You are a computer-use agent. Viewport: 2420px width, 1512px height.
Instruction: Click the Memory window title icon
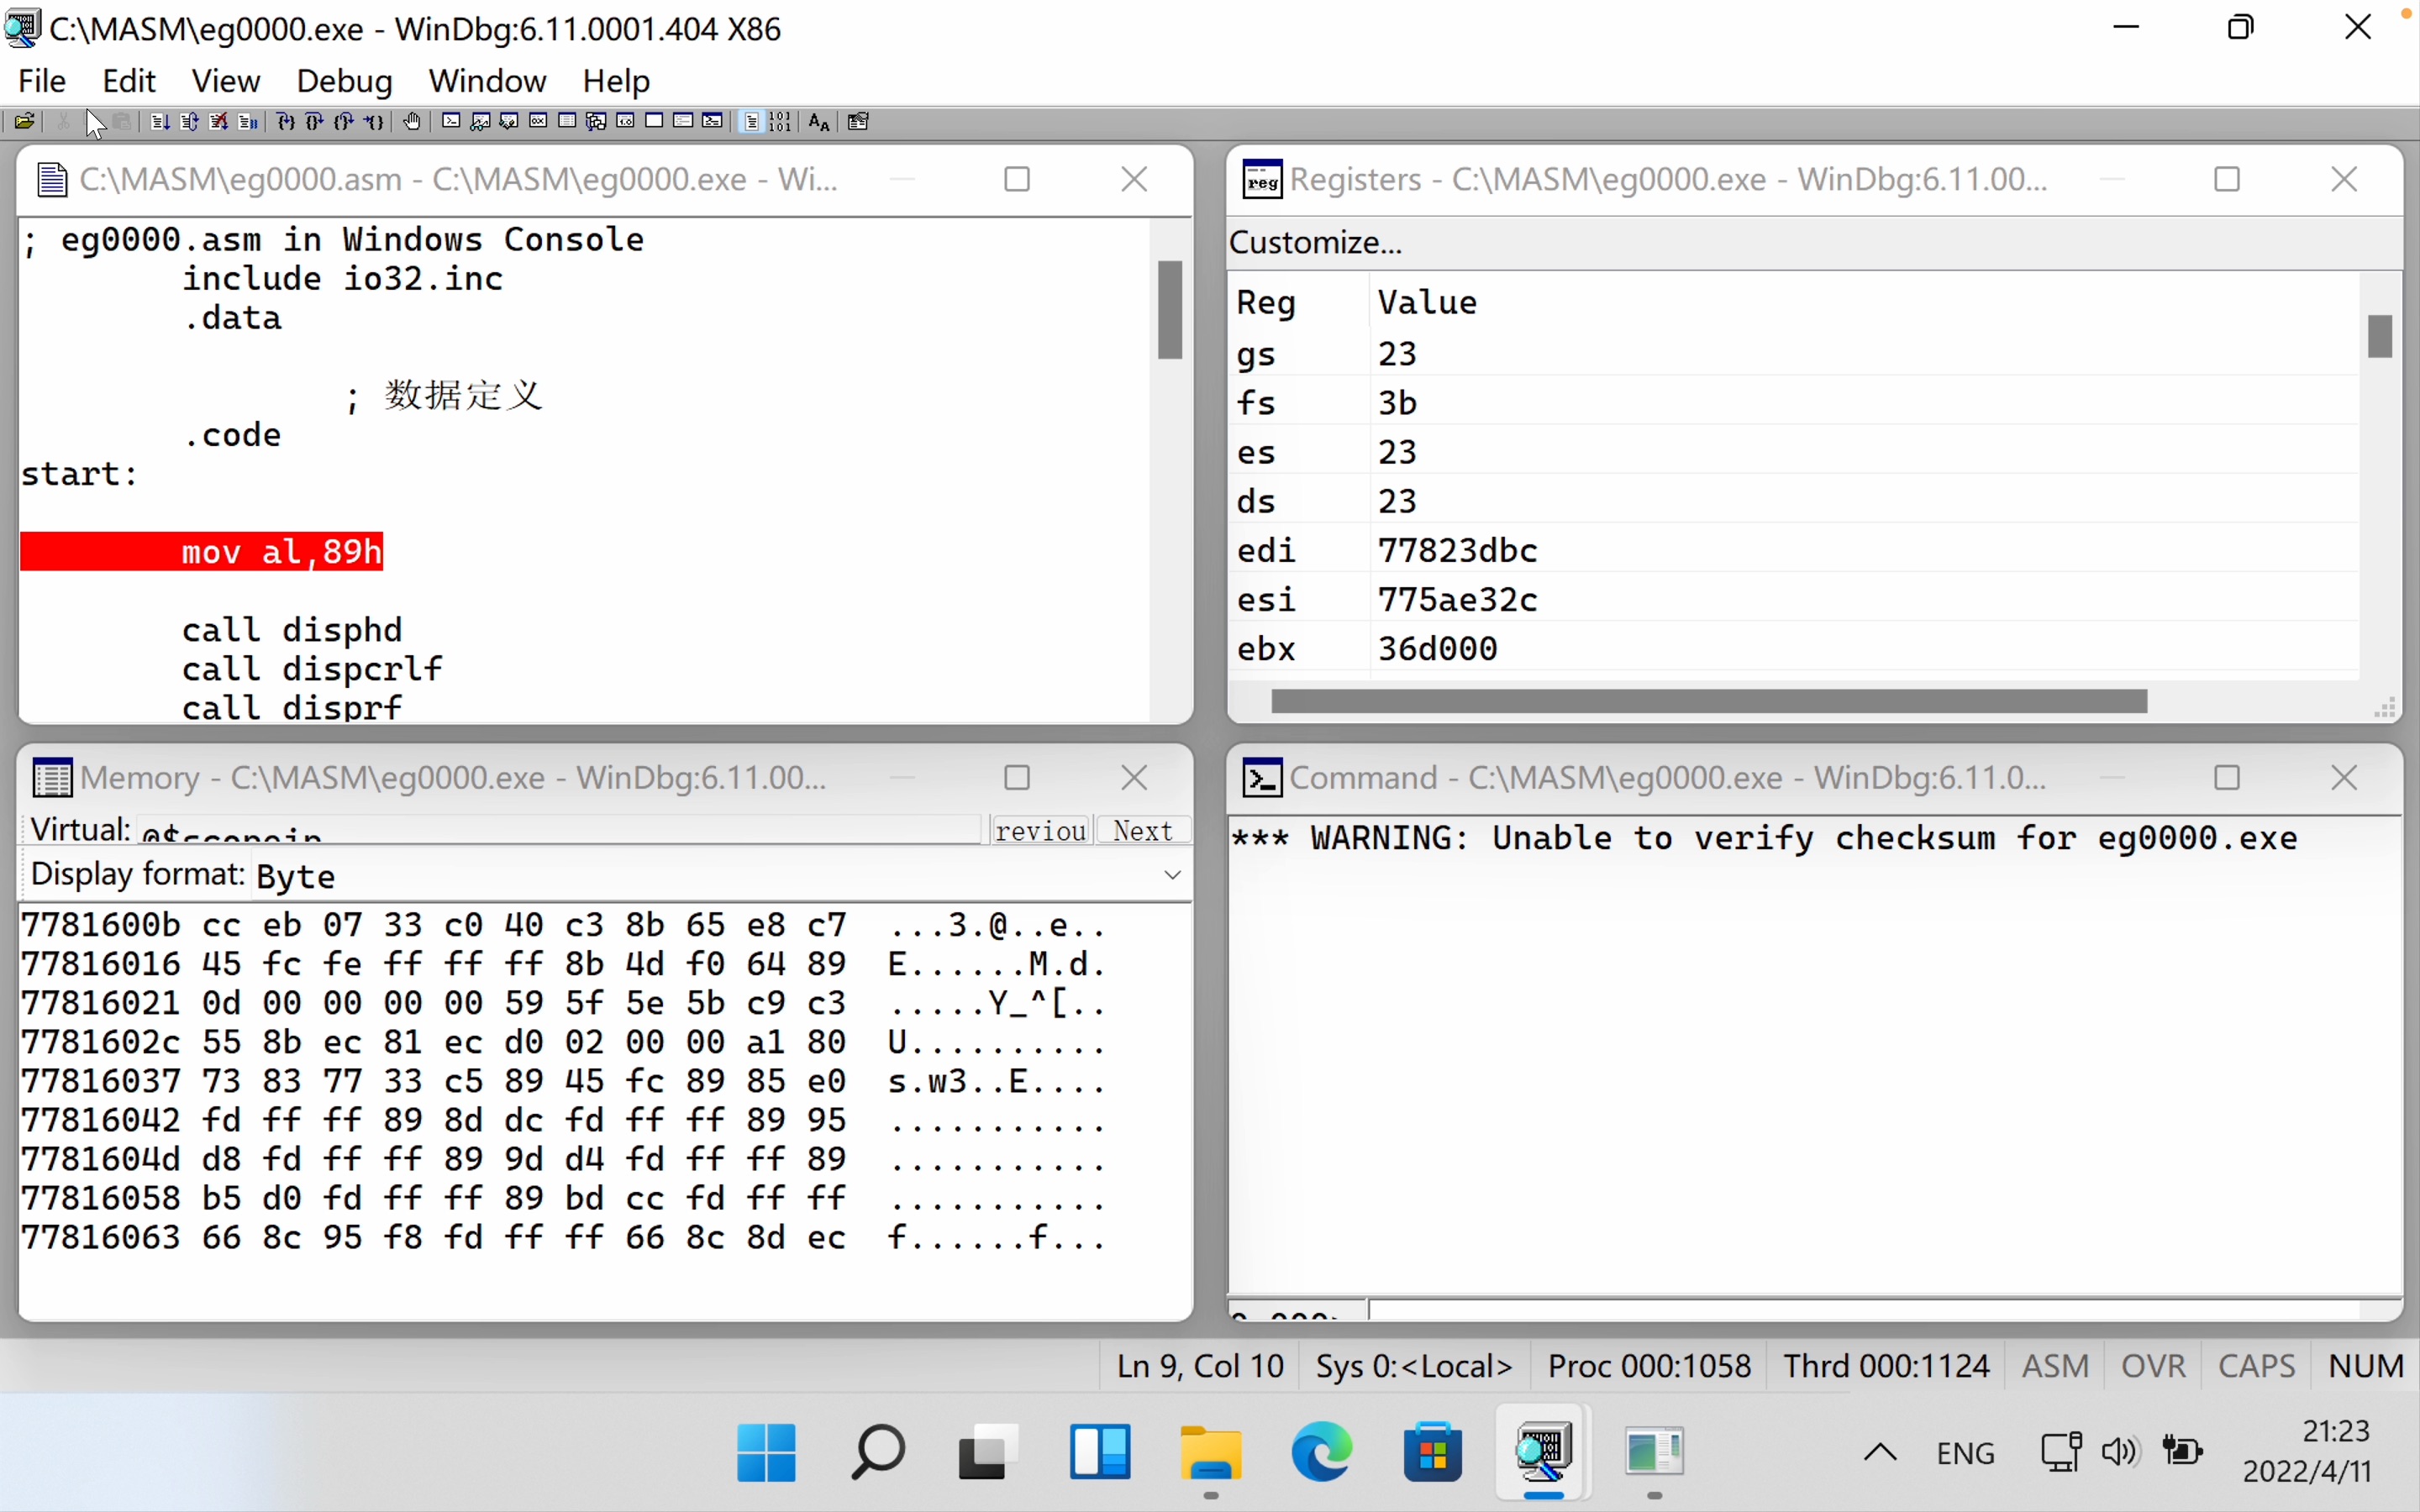(x=52, y=777)
